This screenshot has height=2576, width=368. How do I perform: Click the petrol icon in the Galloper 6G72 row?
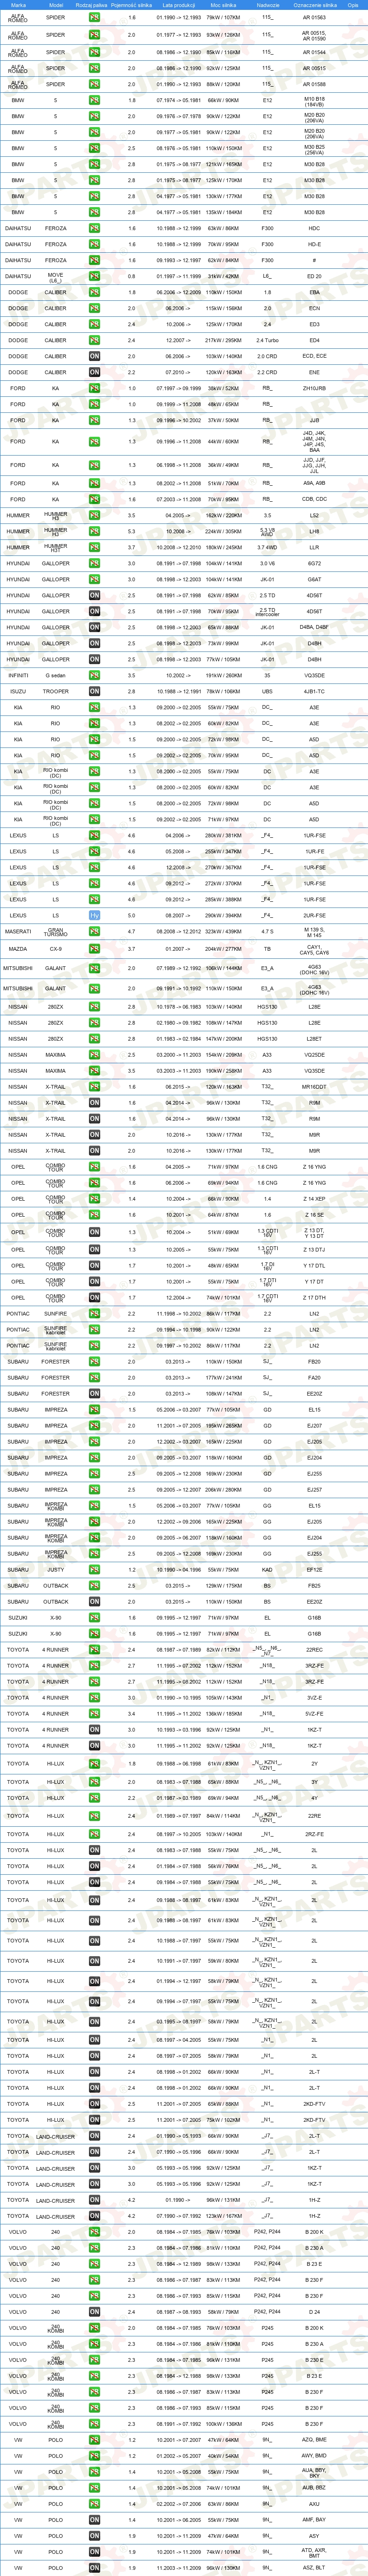click(94, 564)
